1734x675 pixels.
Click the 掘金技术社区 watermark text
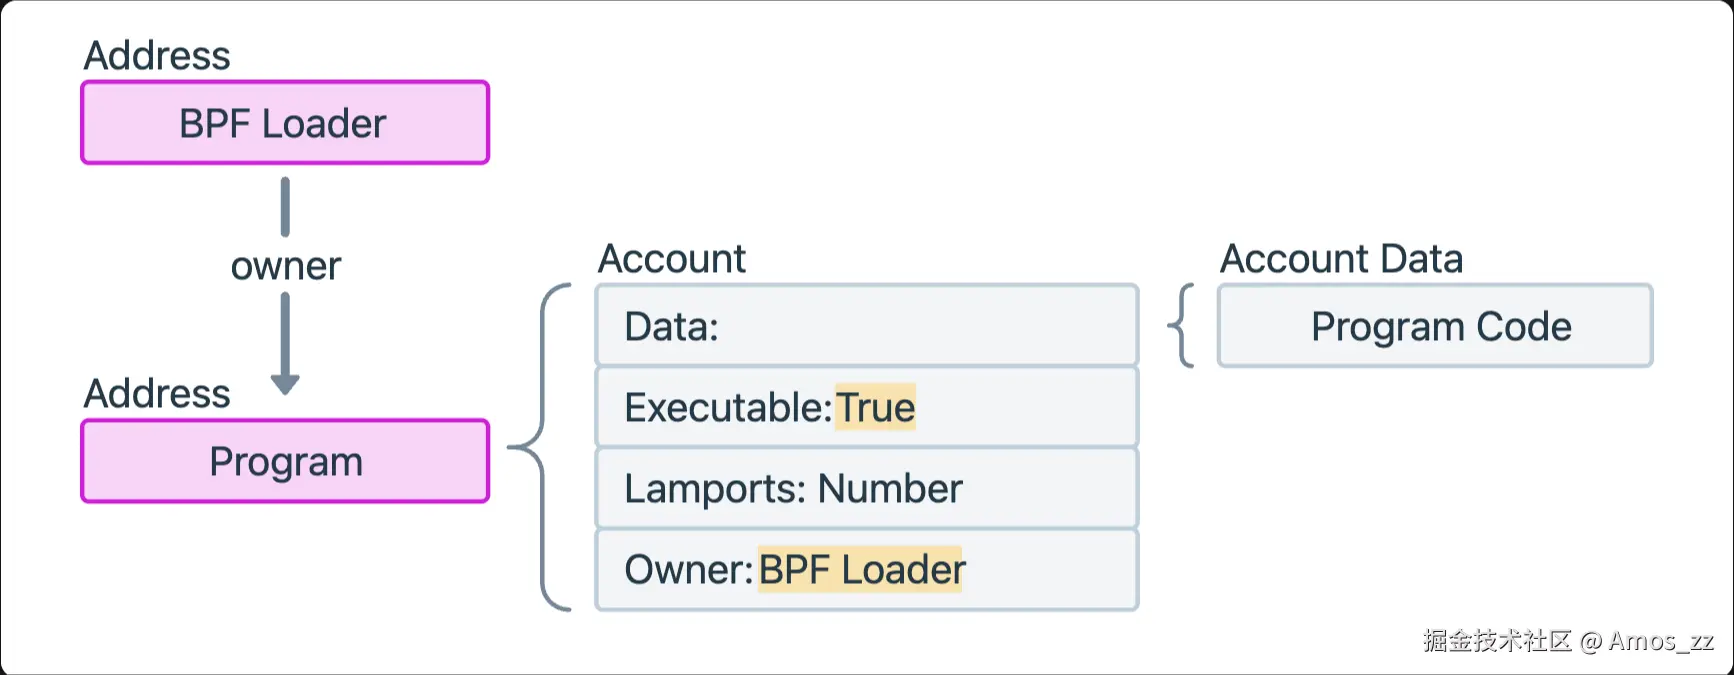1498,641
